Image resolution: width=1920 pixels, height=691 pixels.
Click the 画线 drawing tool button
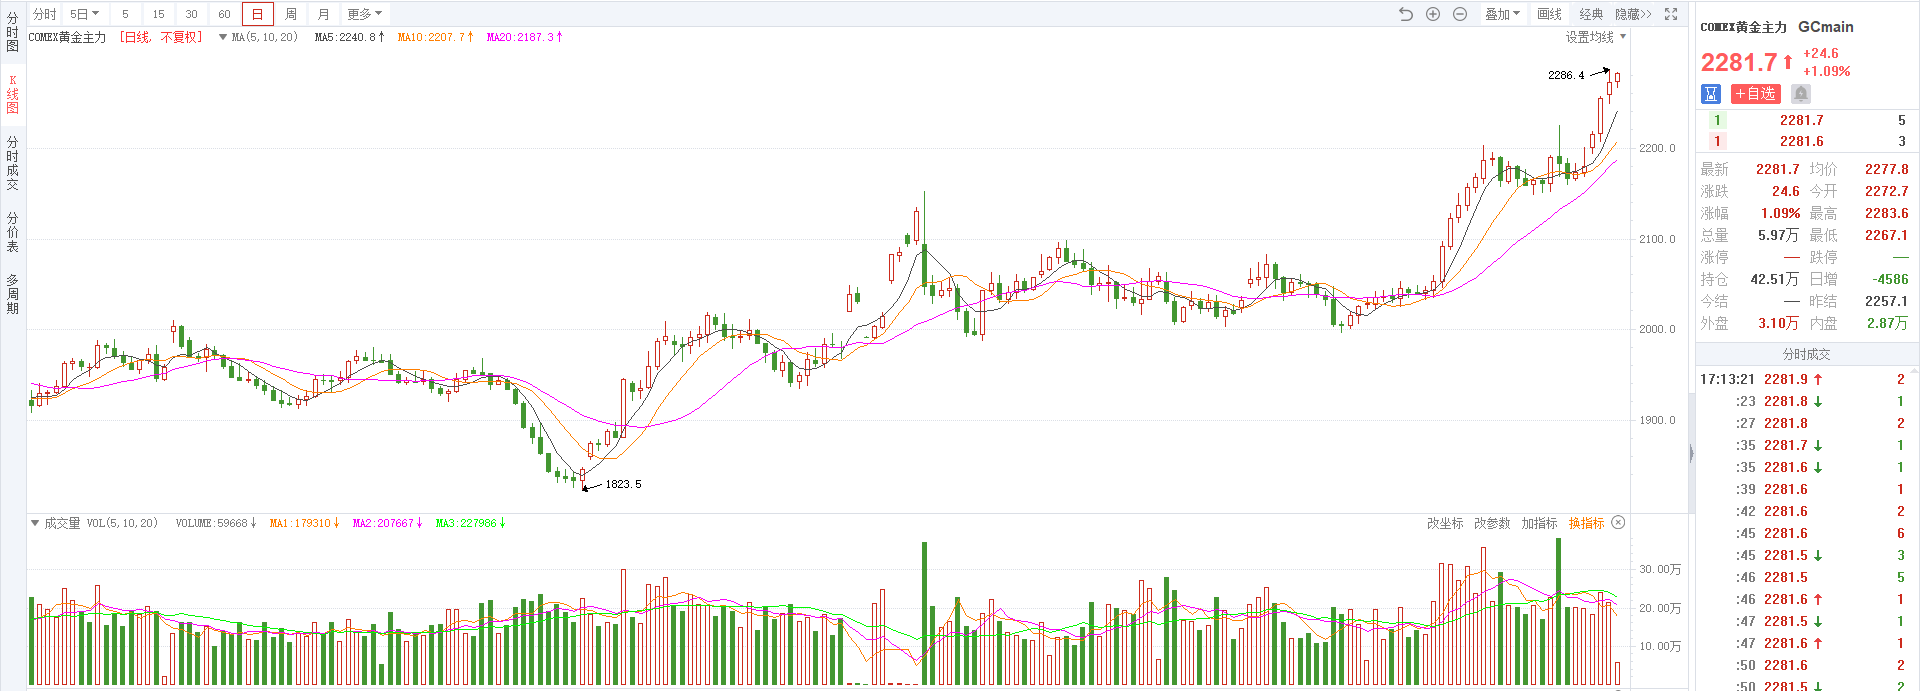click(1549, 14)
